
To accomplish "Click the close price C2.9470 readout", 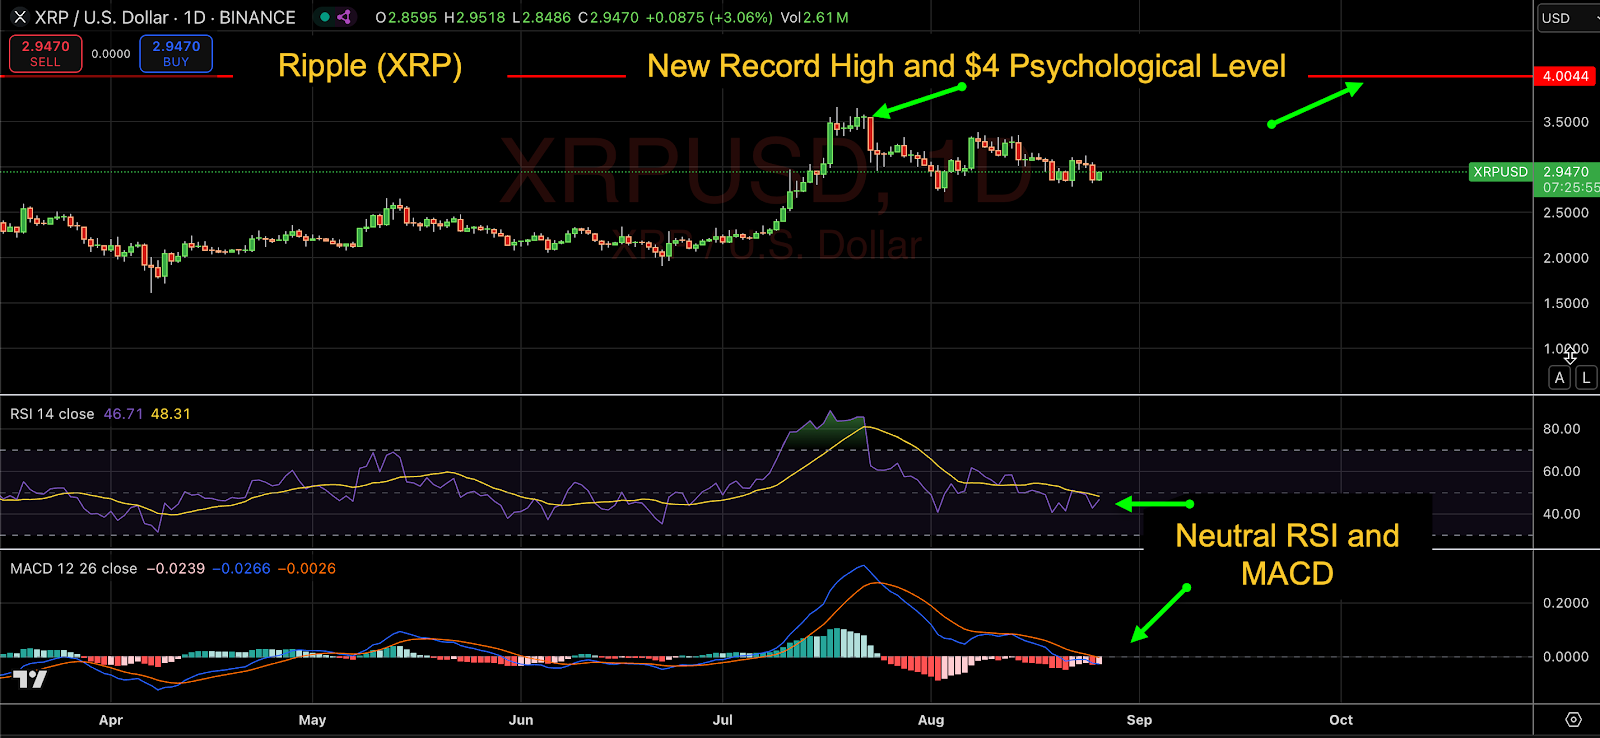I will pos(608,18).
